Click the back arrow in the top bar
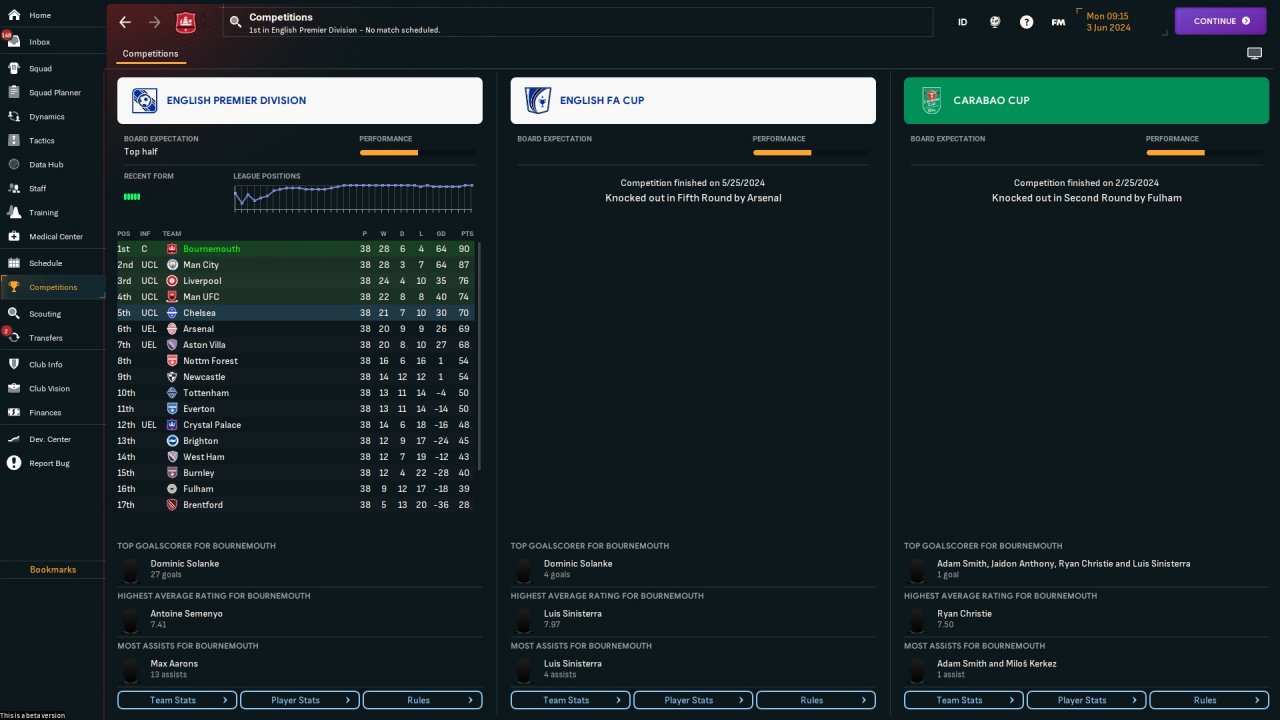This screenshot has width=1280, height=720. [x=125, y=22]
